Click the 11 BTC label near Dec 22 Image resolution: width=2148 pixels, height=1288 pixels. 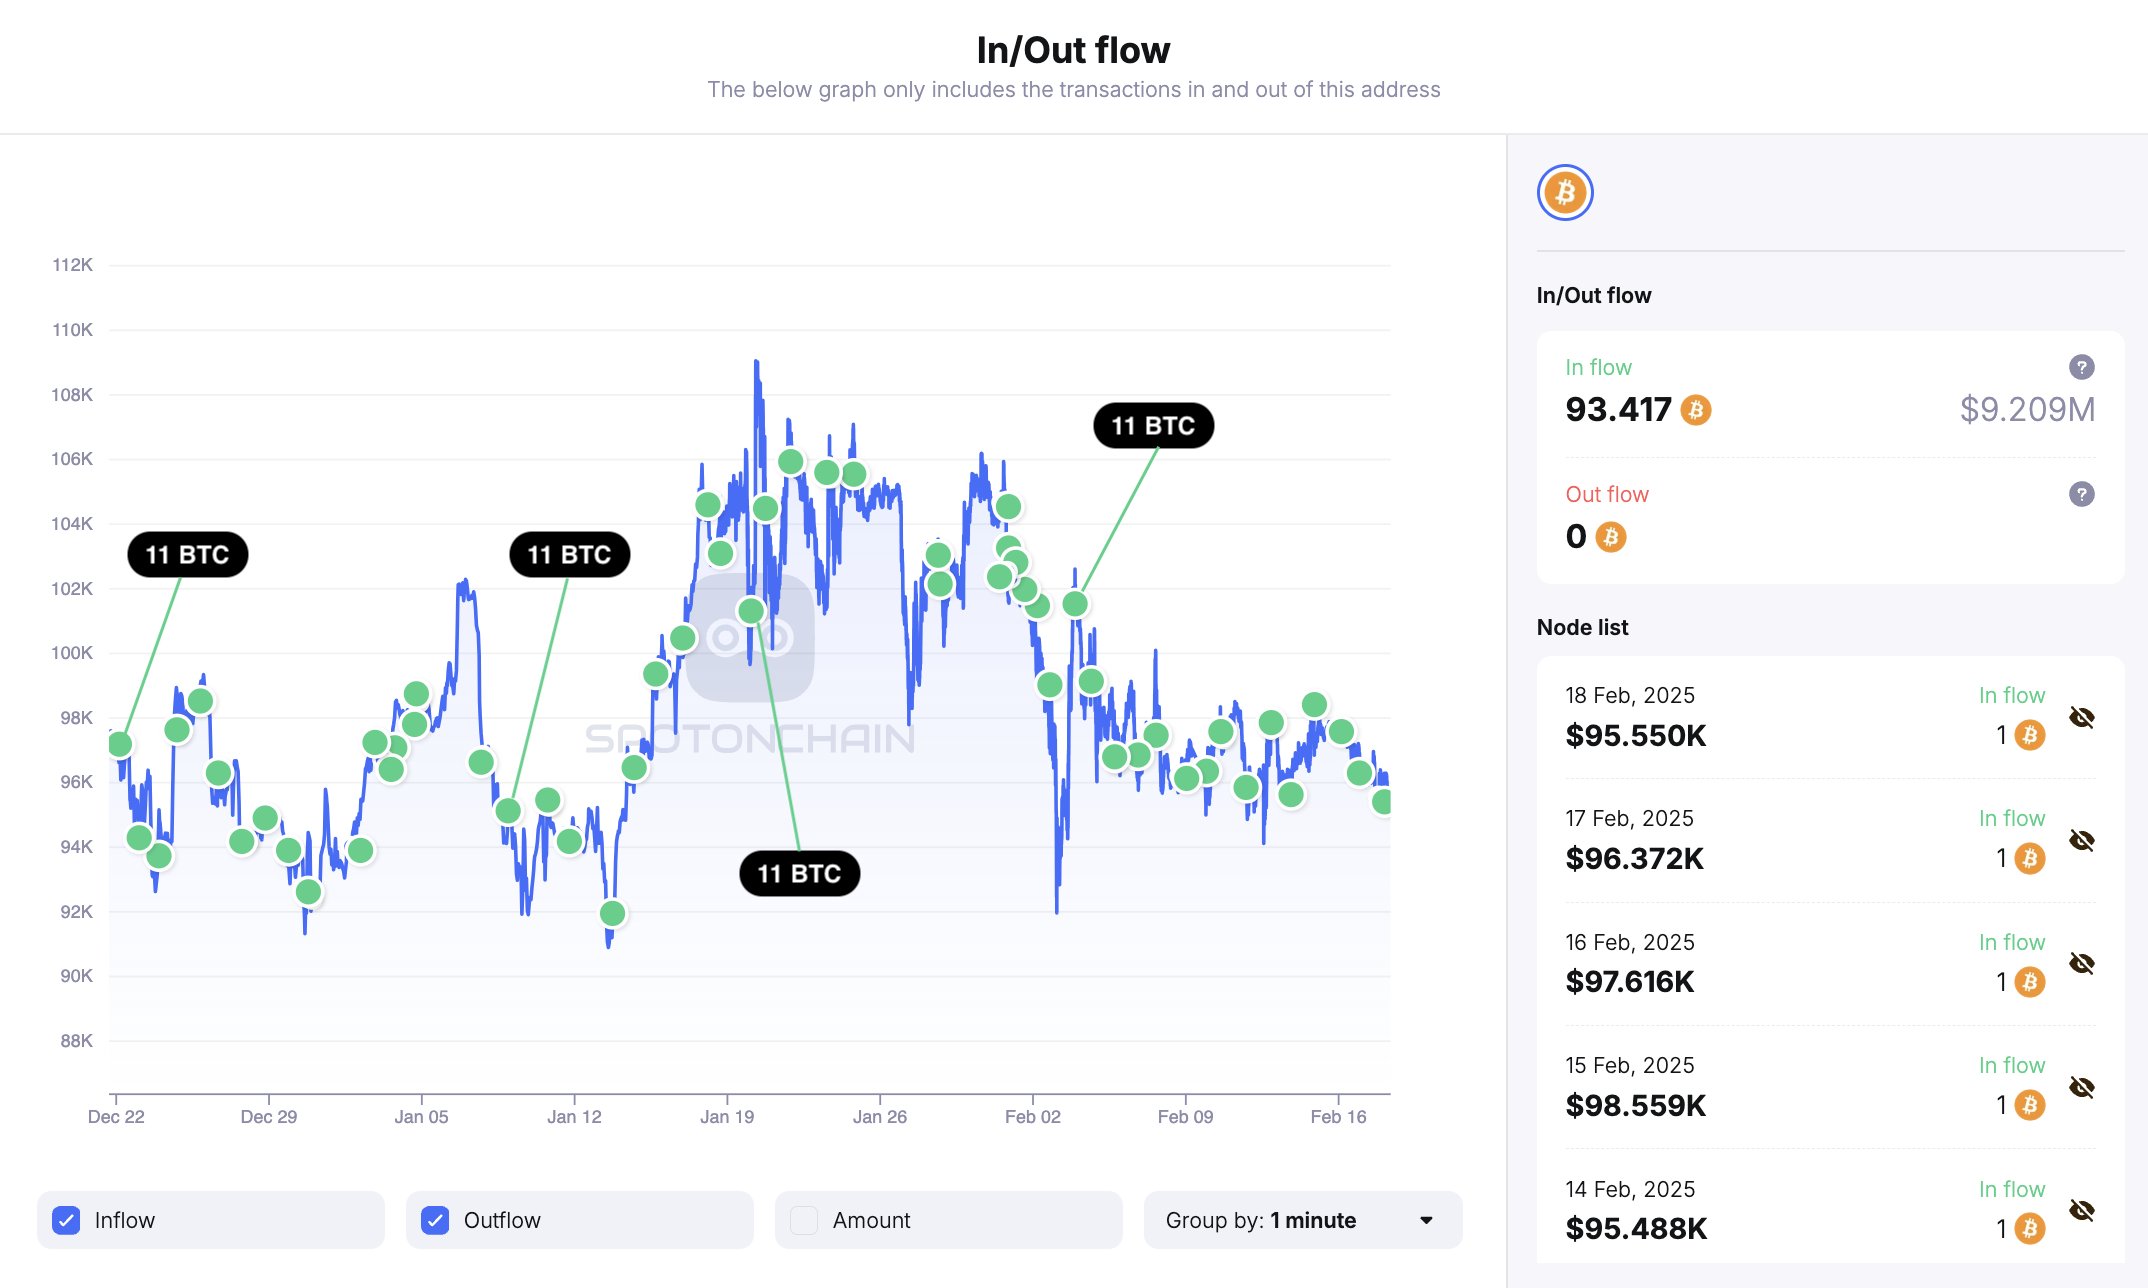(188, 555)
